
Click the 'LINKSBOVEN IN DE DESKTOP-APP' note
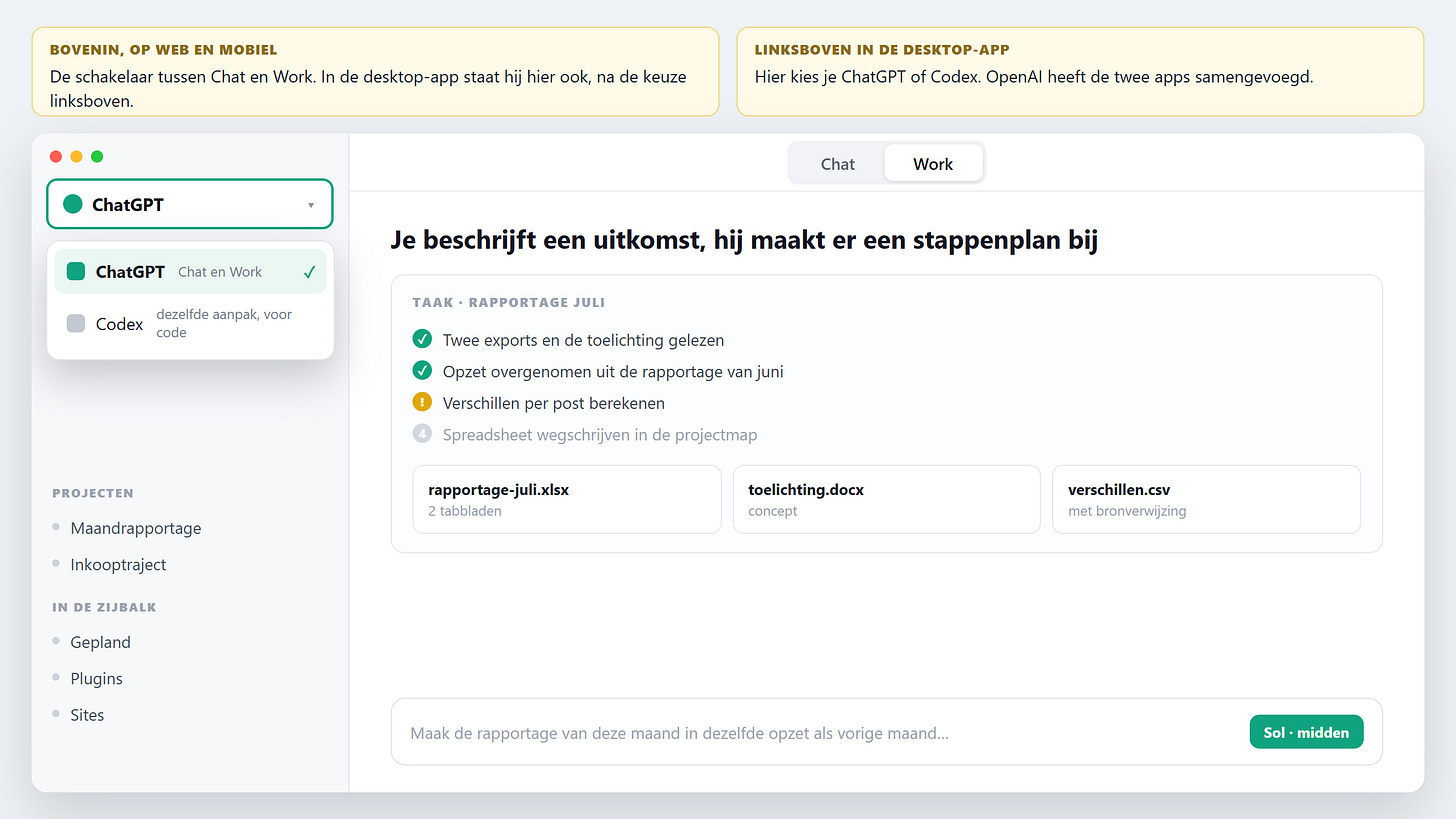1080,71
